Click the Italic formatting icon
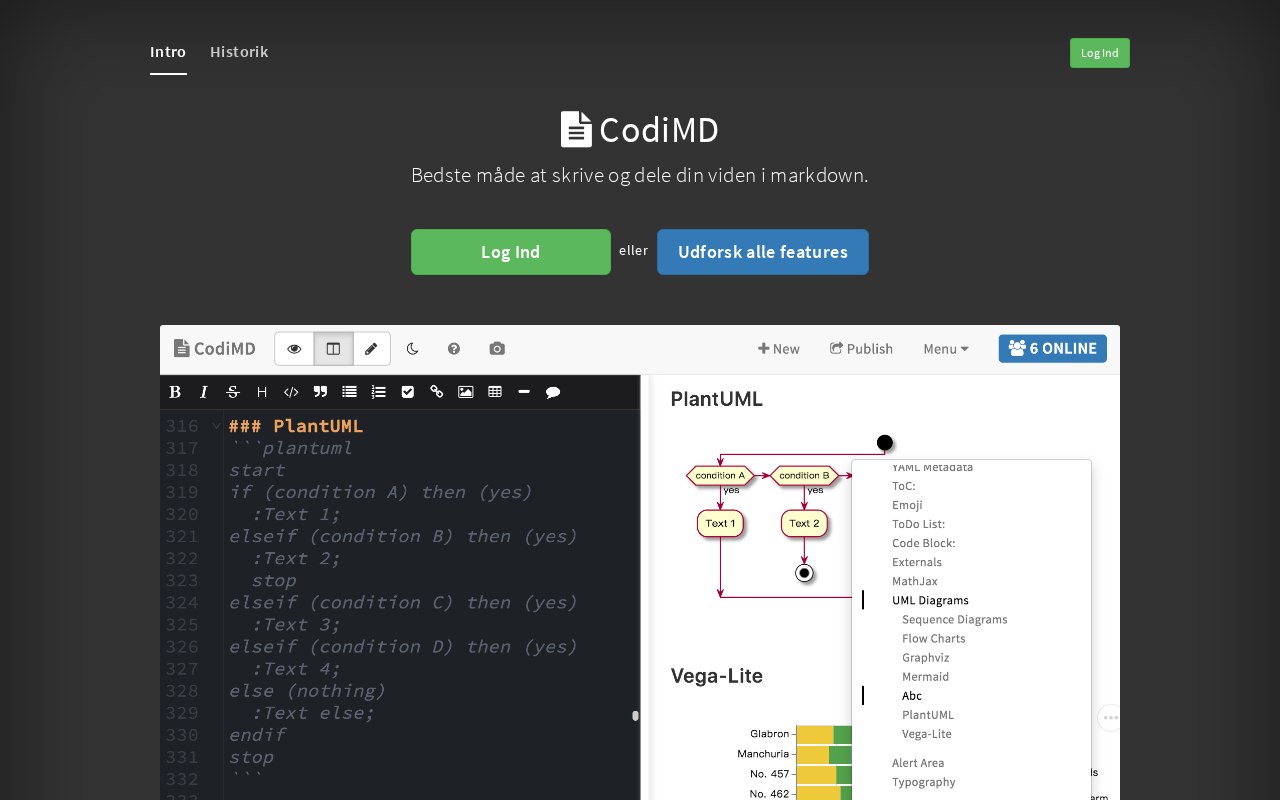Viewport: 1280px width, 800px height. click(x=204, y=392)
